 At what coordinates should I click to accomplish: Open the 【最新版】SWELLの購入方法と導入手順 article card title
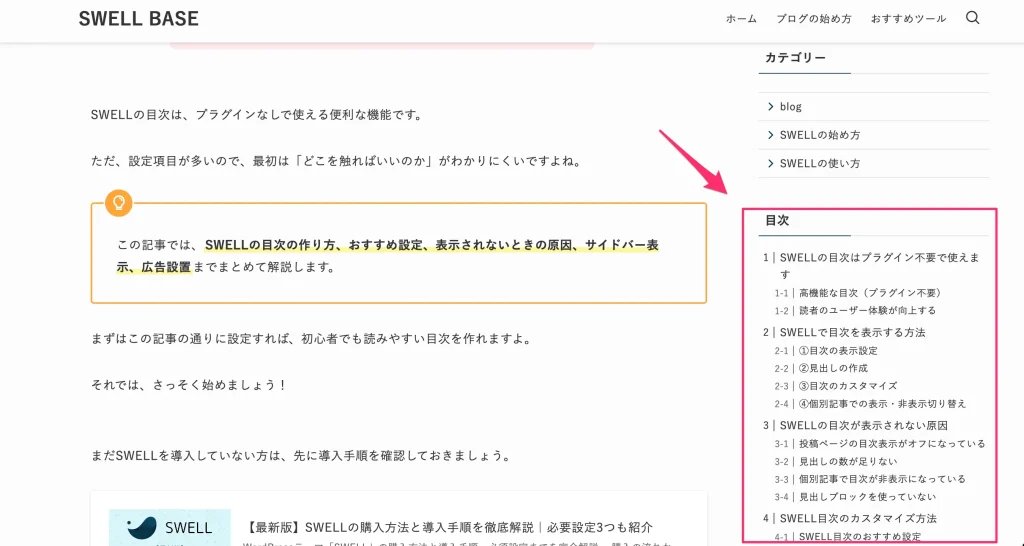[450, 527]
